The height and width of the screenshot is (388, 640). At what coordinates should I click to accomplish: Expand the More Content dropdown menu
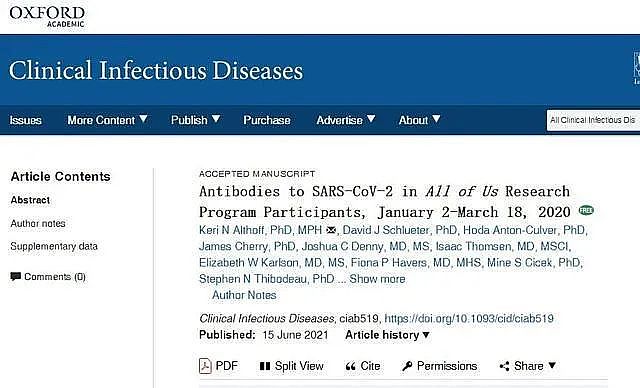point(107,120)
